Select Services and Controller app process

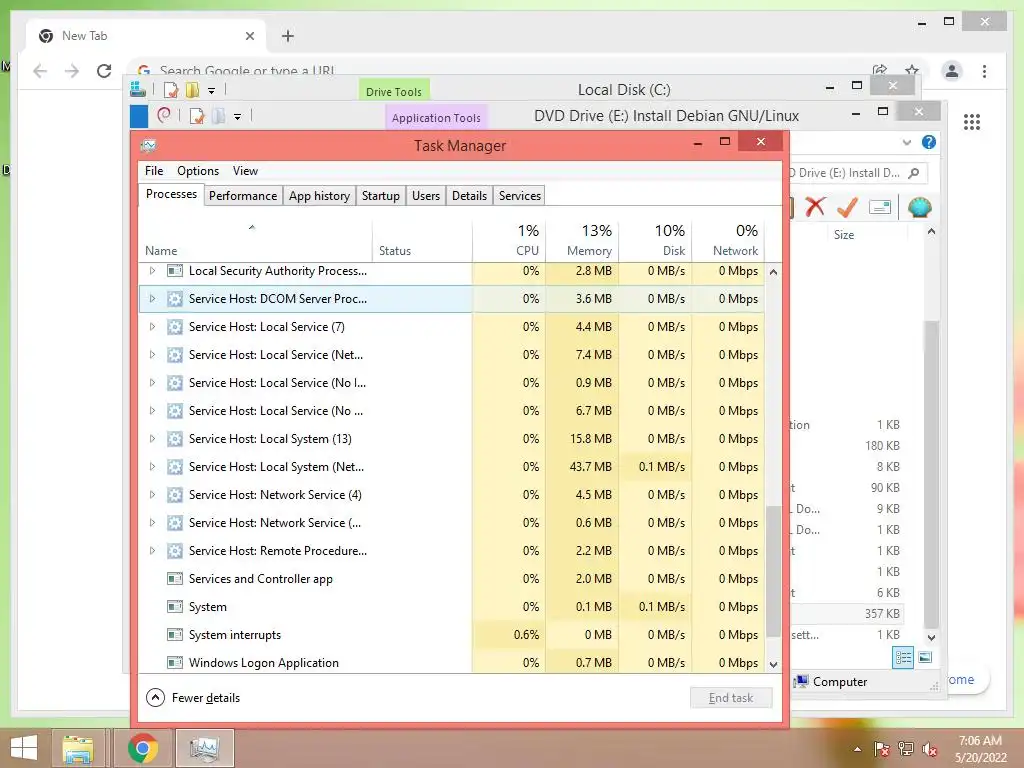point(452,579)
